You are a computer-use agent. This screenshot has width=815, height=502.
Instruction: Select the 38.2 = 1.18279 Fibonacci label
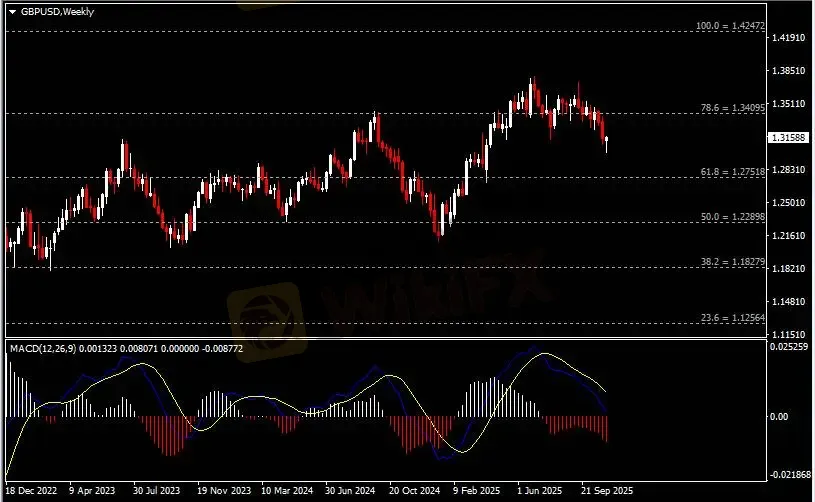733,262
